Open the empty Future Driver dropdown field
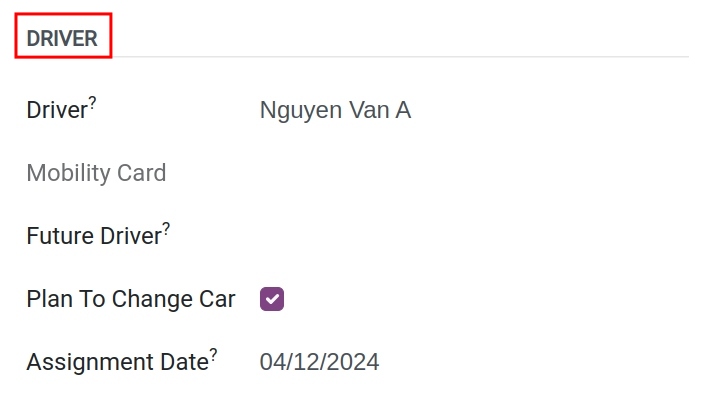This screenshot has width=702, height=399. tap(474, 236)
